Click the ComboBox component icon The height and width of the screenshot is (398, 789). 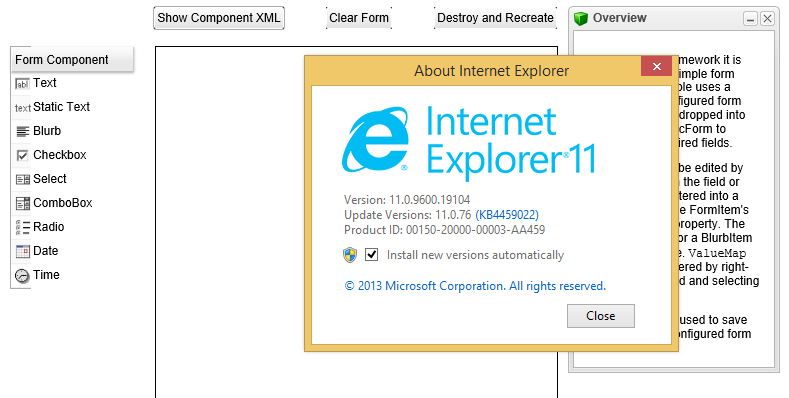coord(23,203)
